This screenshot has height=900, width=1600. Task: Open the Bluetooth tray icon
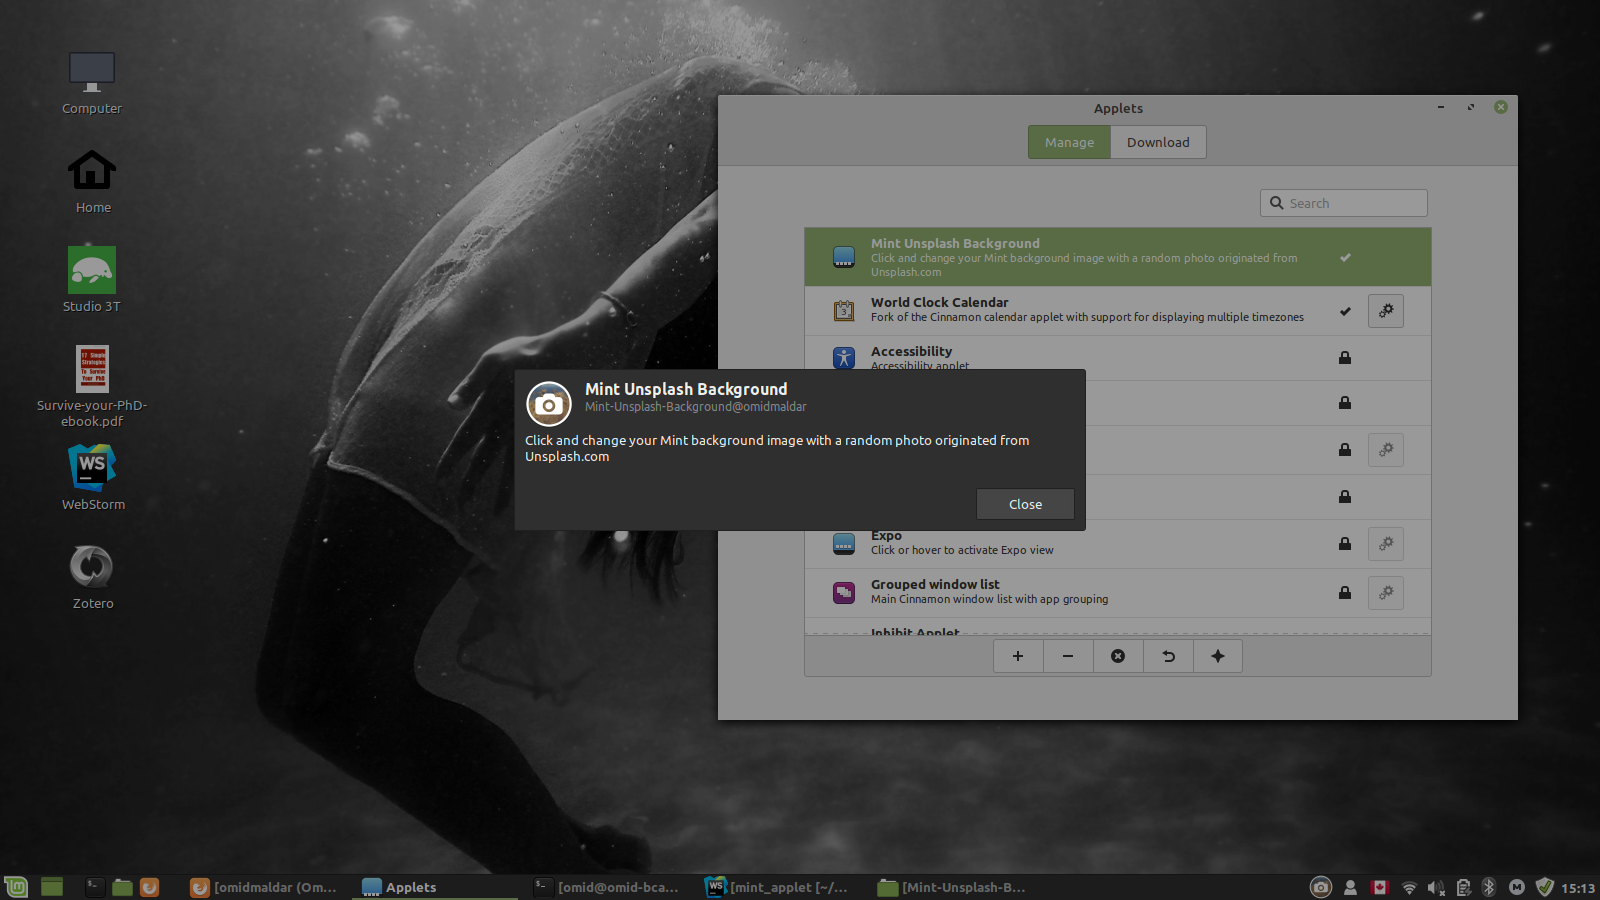tap(1489, 887)
